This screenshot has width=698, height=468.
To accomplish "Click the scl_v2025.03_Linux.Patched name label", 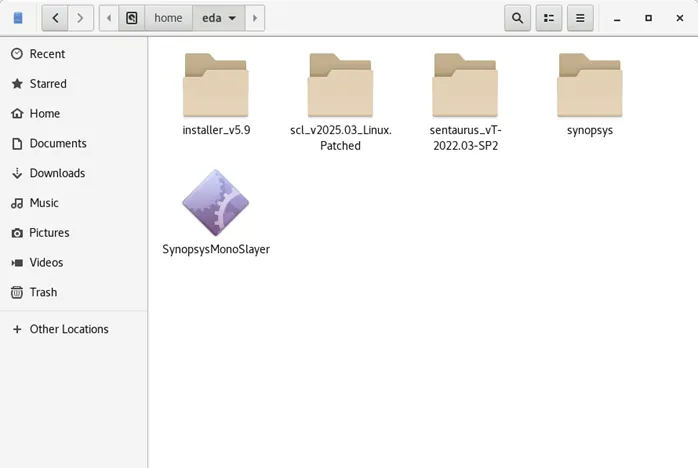I will pos(341,138).
